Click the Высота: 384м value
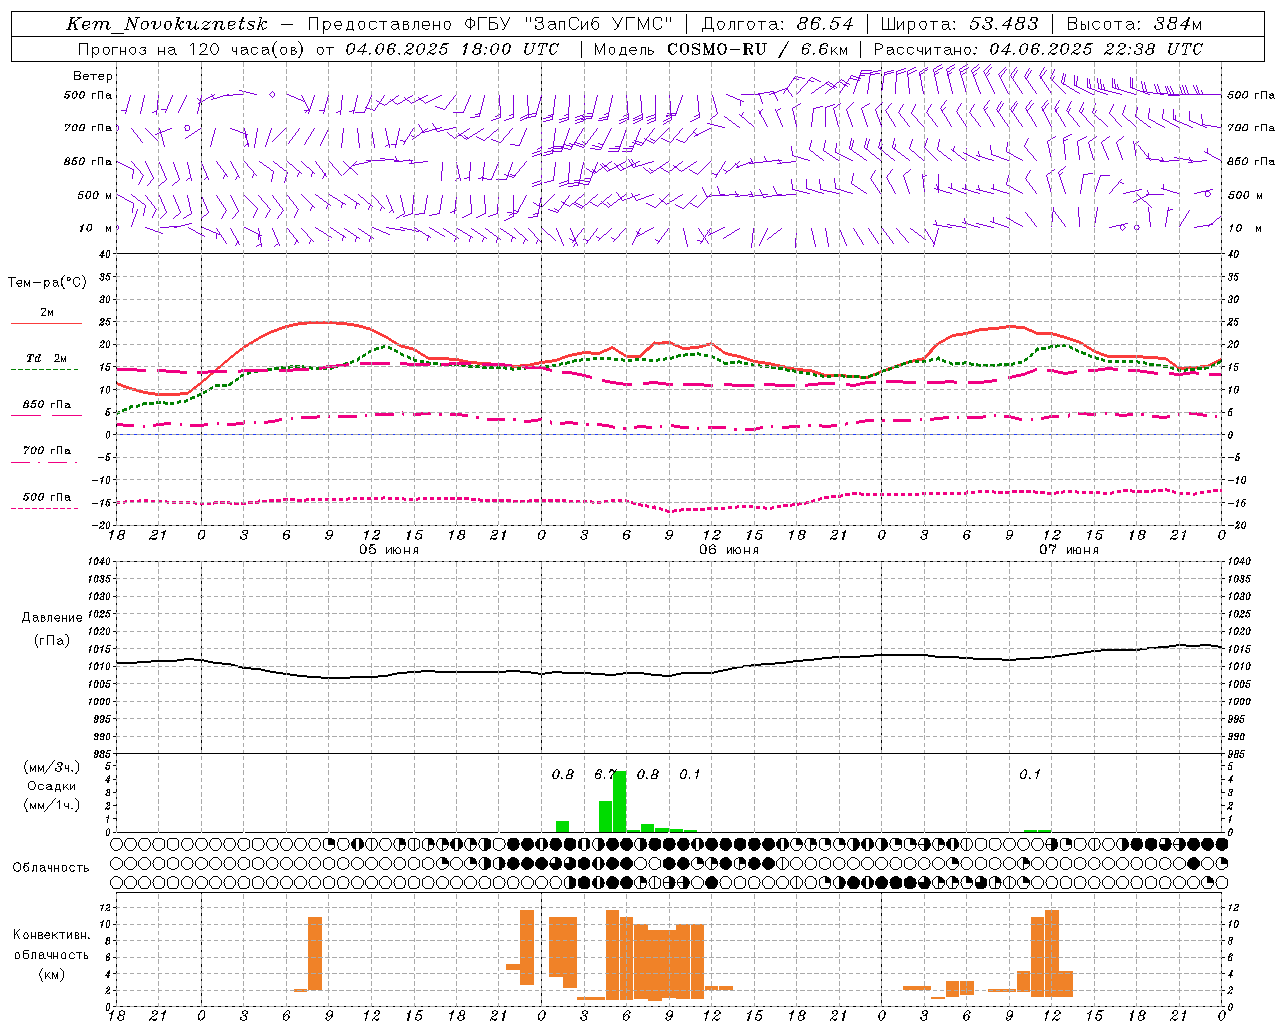 click(x=1134, y=24)
